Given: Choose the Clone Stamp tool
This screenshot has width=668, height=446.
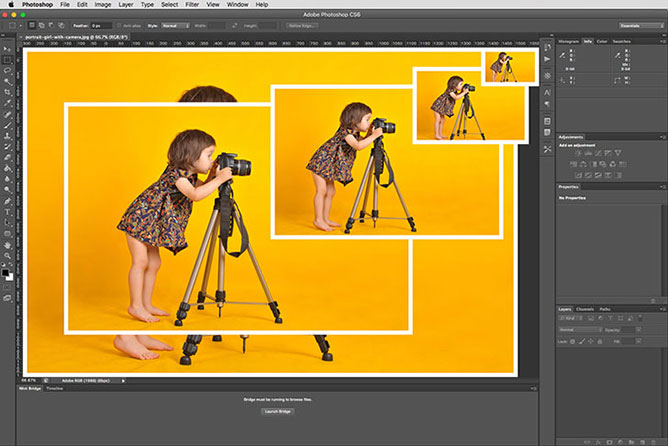Looking at the screenshot, I should click(x=8, y=136).
